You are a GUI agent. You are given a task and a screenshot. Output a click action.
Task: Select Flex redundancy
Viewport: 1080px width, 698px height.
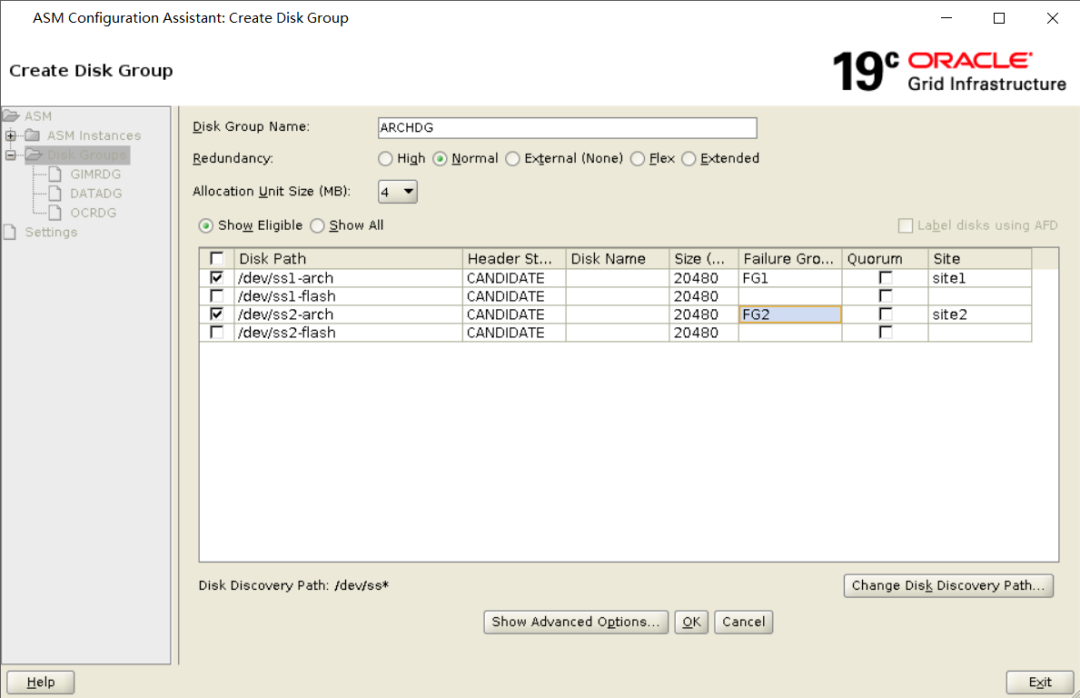pos(637,158)
